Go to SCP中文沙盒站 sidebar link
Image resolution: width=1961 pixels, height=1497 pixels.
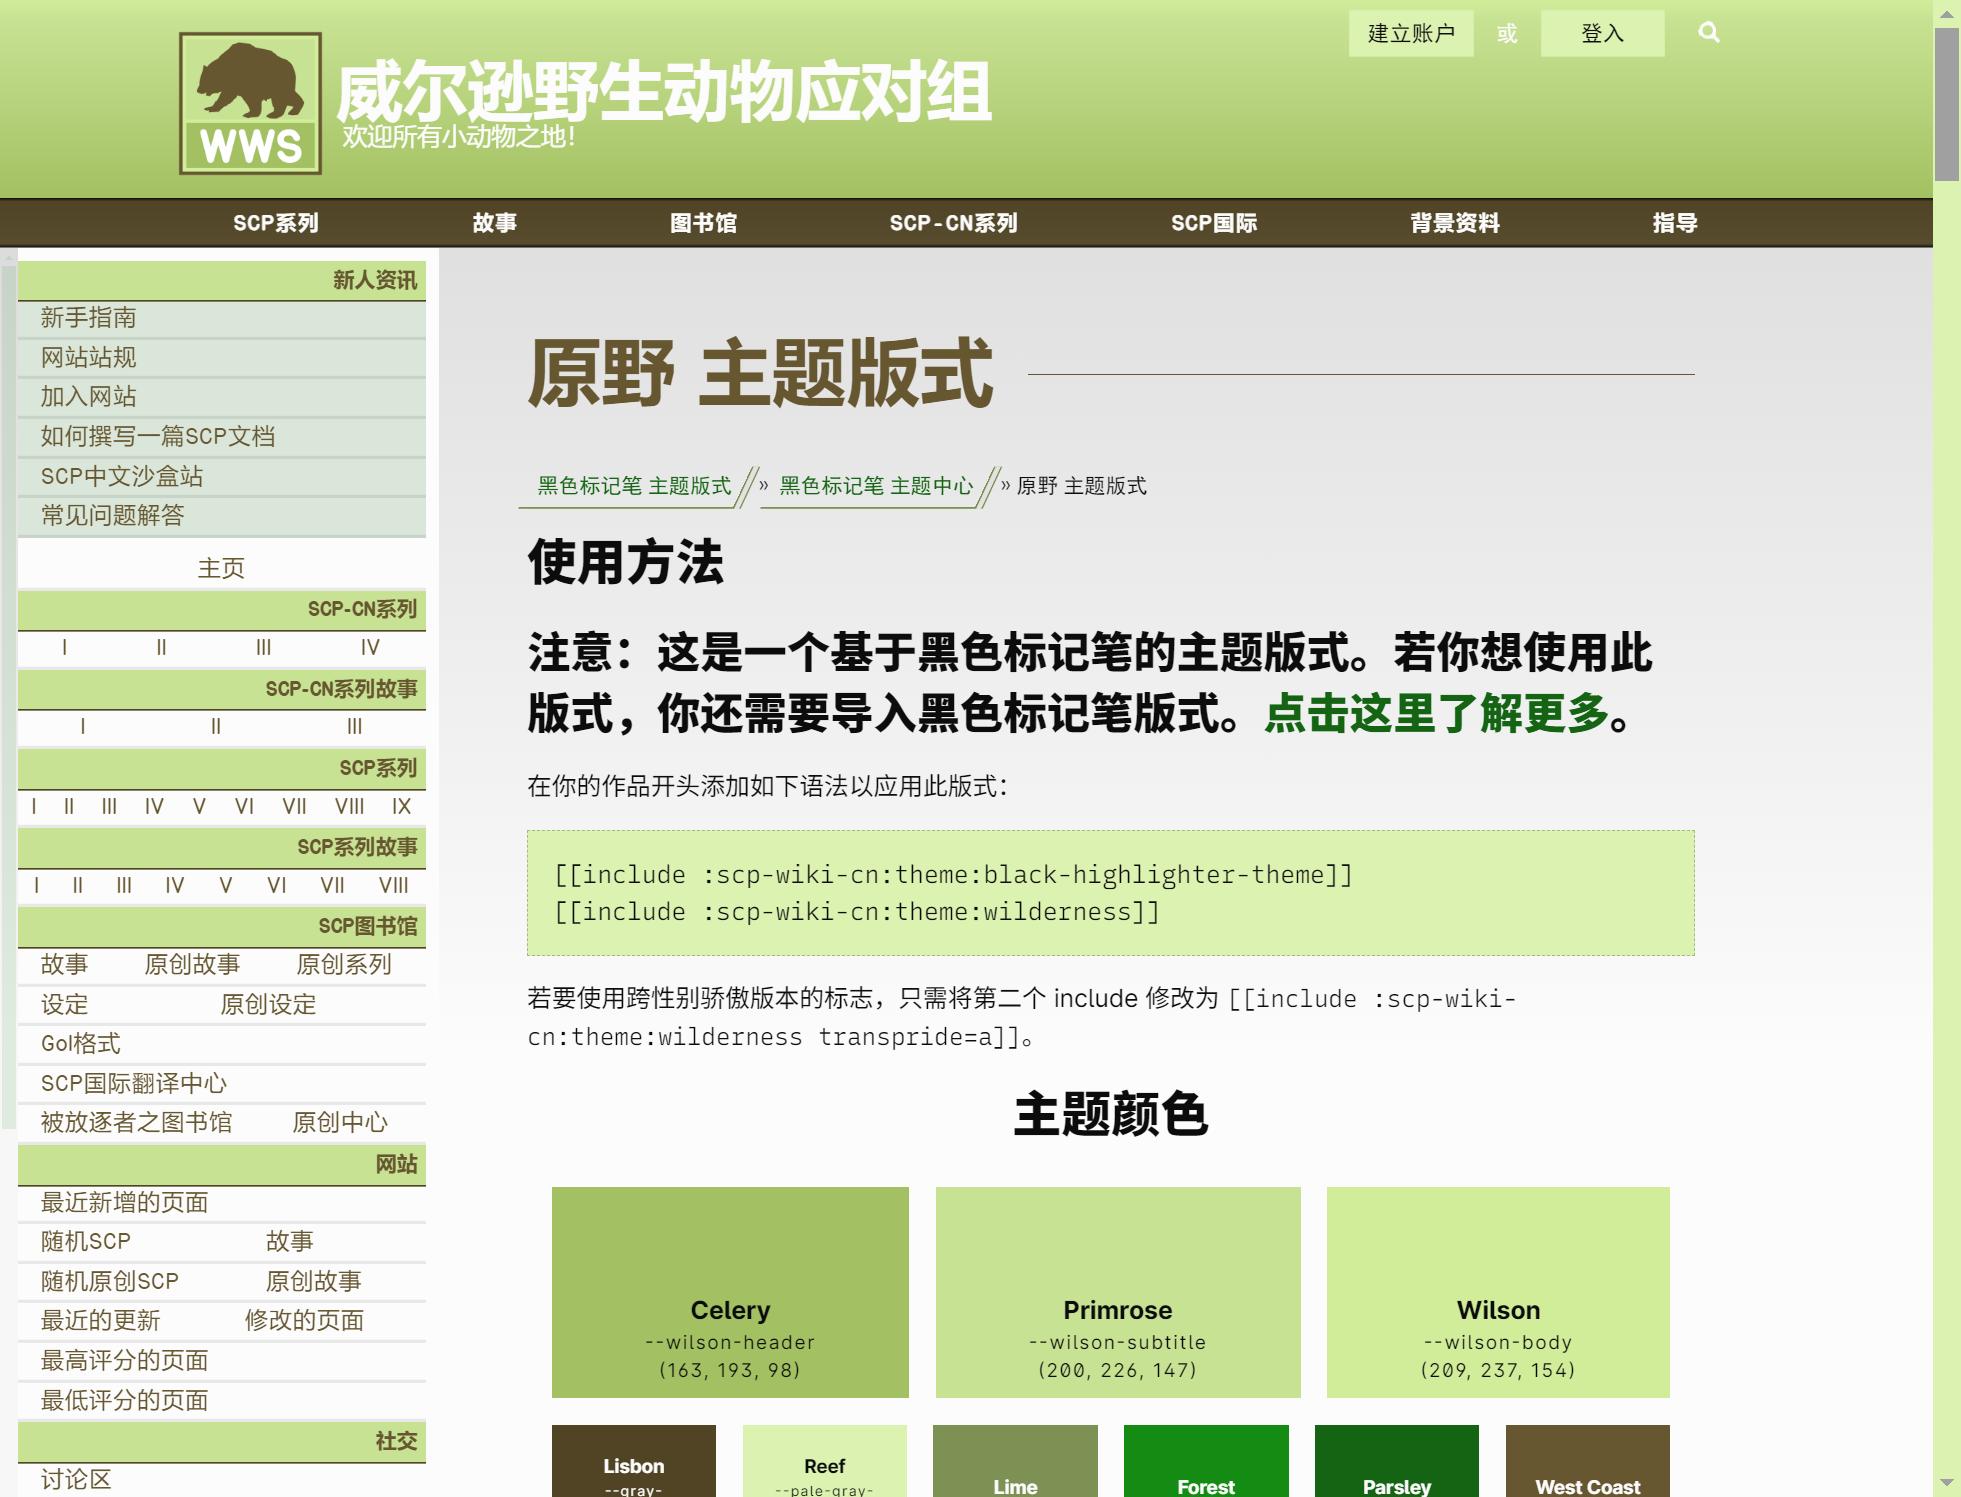[121, 476]
